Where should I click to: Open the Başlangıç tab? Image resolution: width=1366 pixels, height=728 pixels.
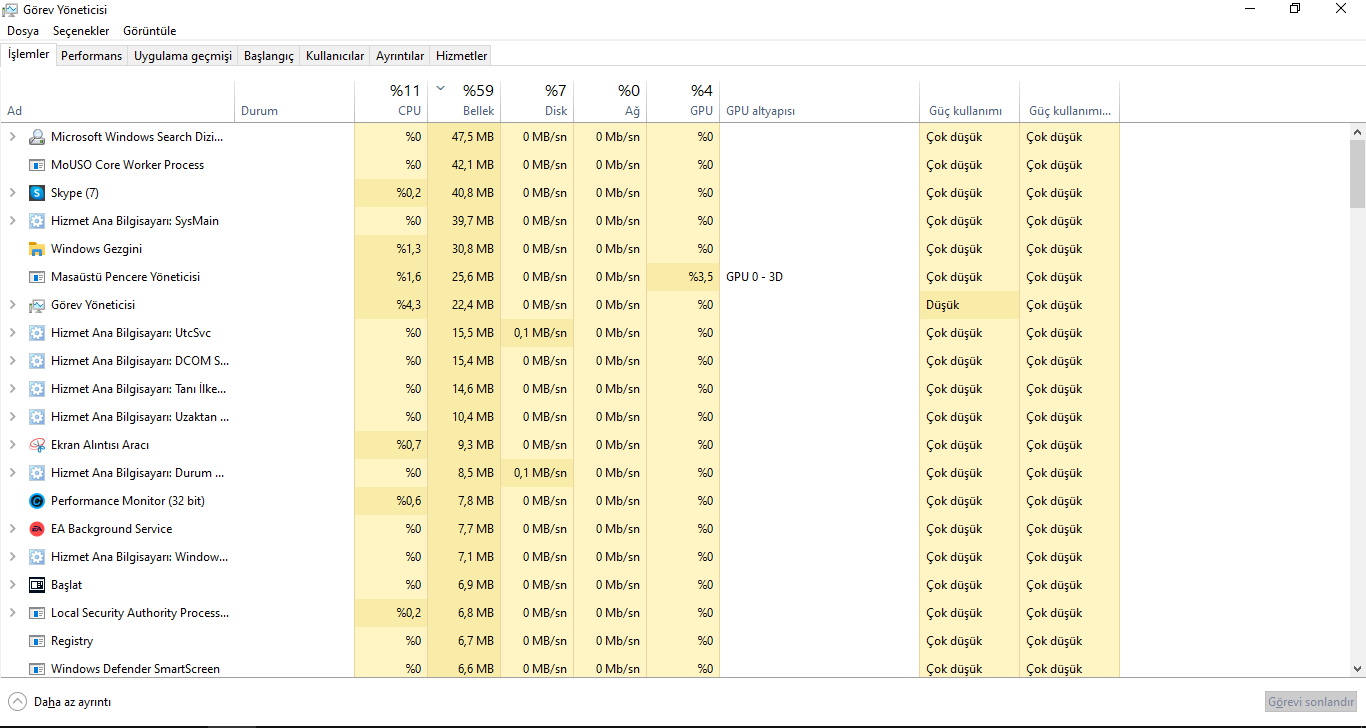click(268, 56)
